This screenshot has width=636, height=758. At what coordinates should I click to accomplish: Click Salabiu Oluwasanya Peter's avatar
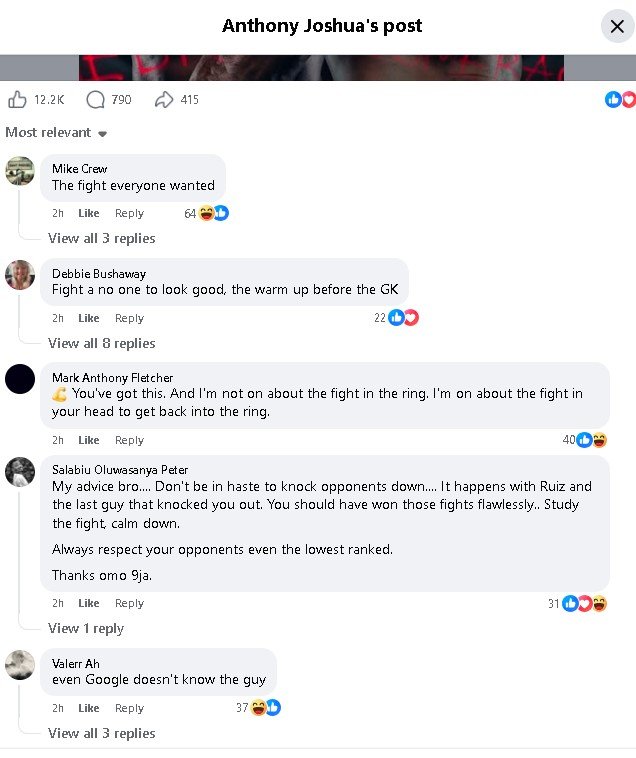point(20,472)
